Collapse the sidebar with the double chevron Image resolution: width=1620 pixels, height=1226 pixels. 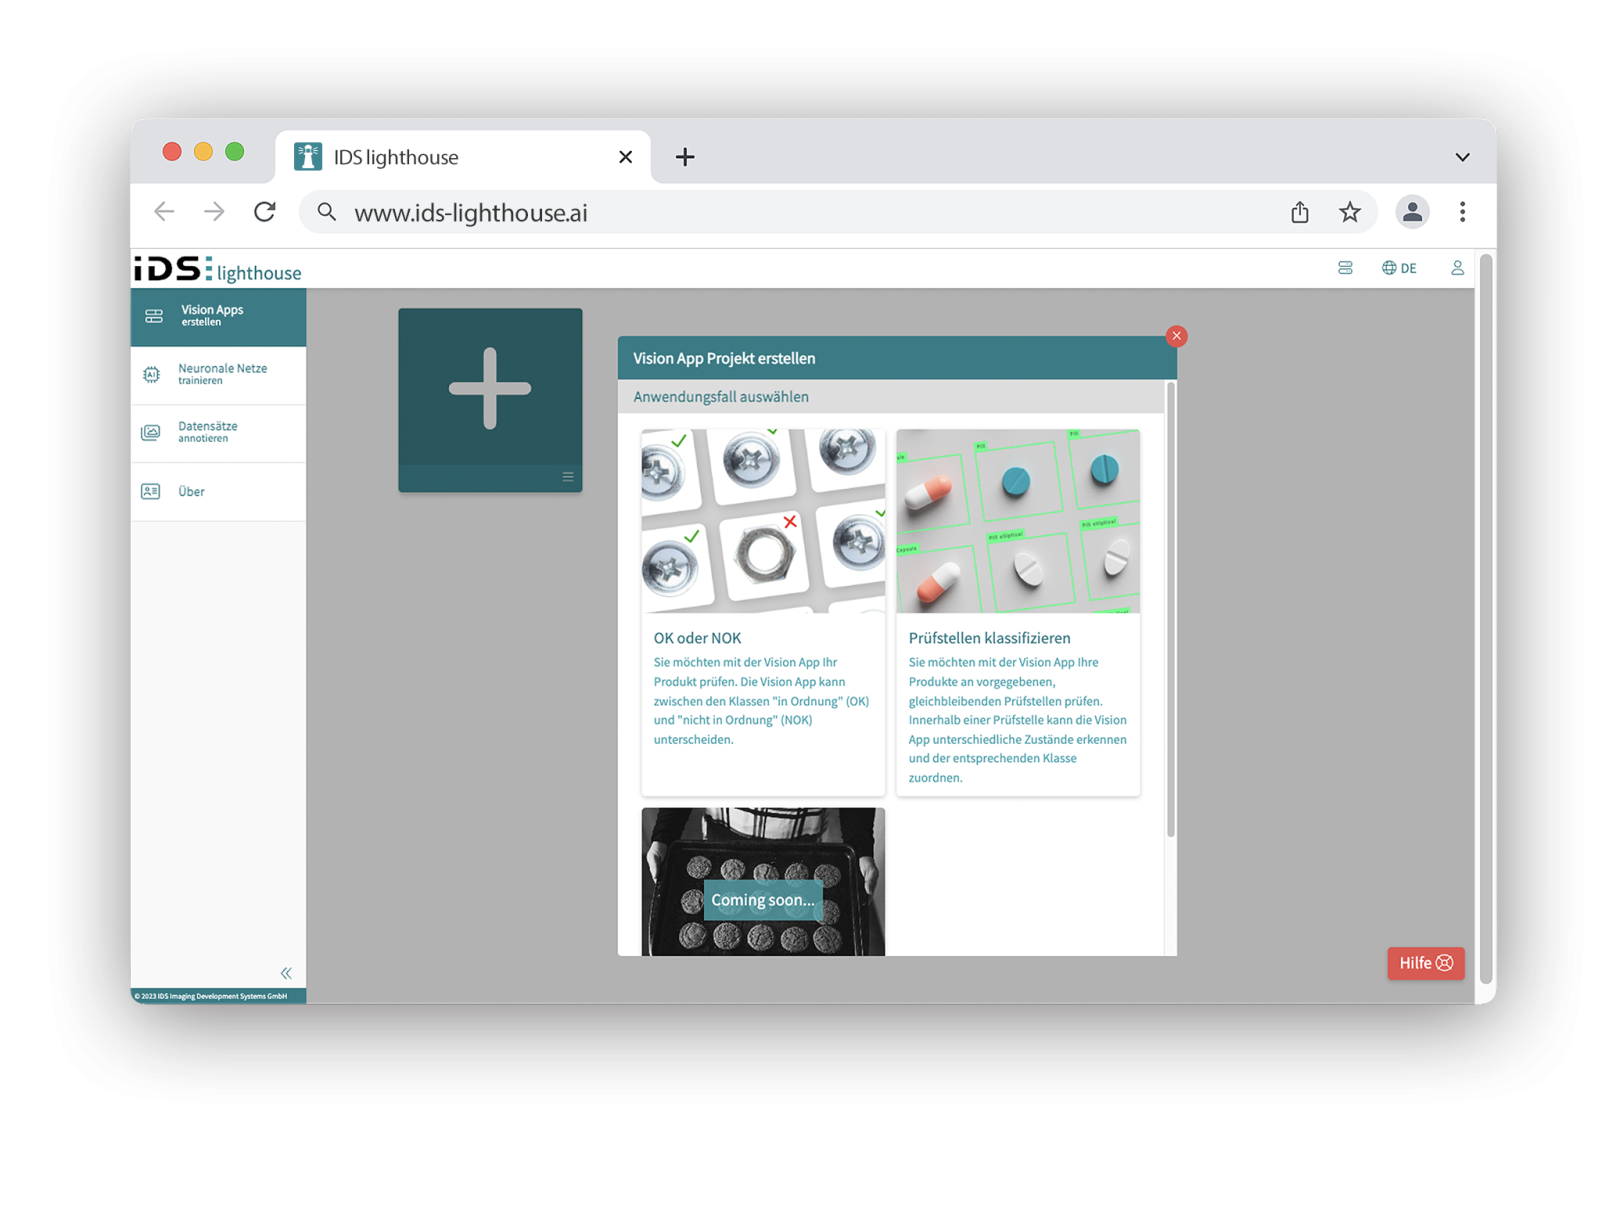(286, 973)
